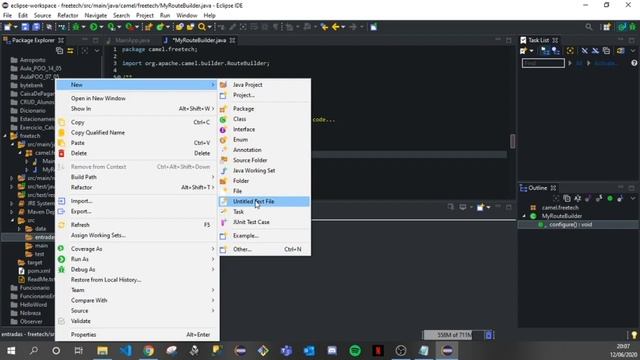
Task: Open Outline view menu chevron
Action: (633, 198)
